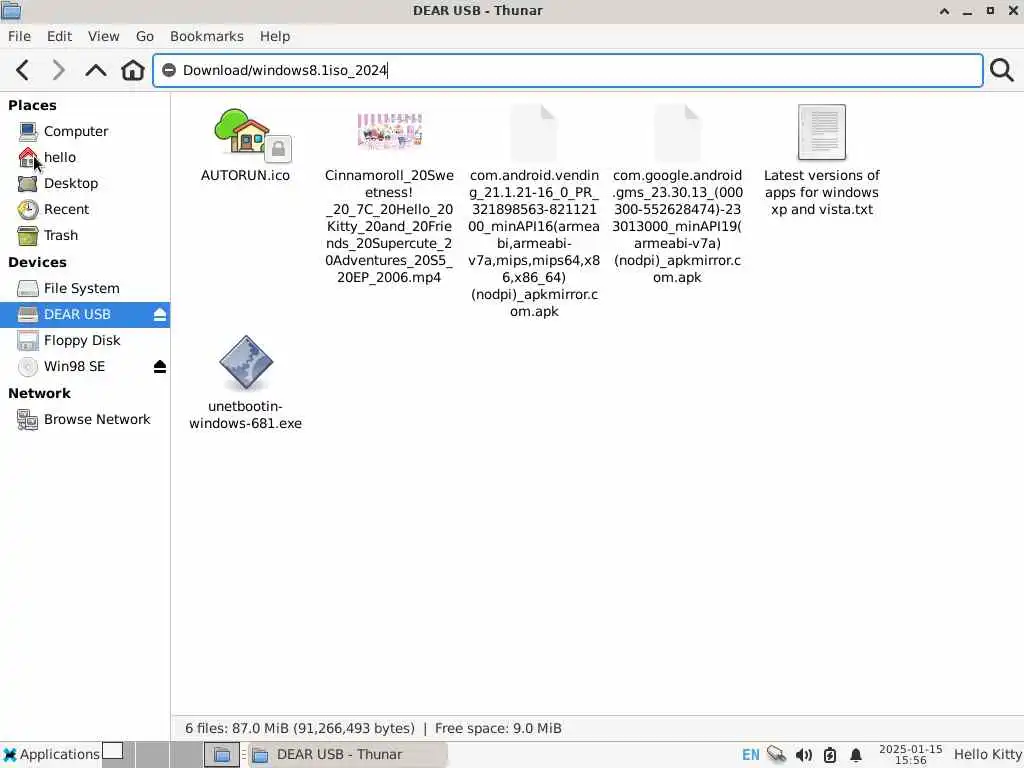Click the Hello Kitty user menu
This screenshot has height=768, width=1024.
[x=987, y=755]
